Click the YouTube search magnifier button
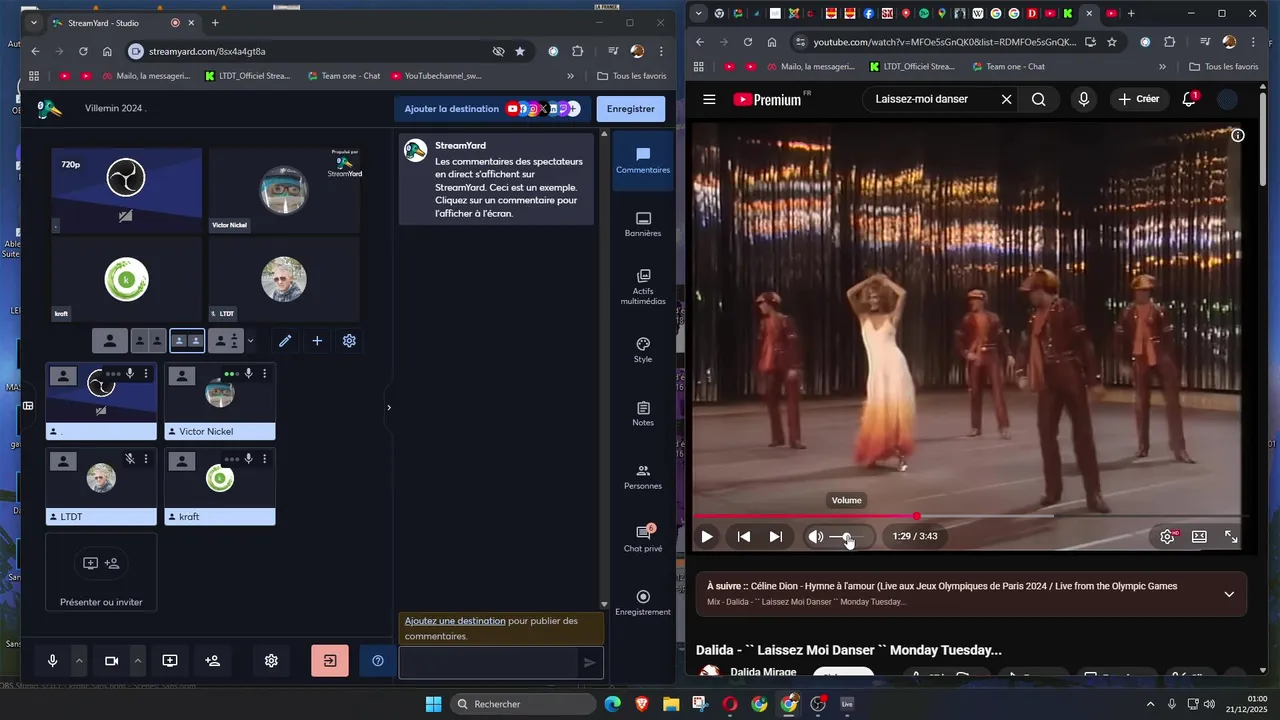 coord(1039,99)
